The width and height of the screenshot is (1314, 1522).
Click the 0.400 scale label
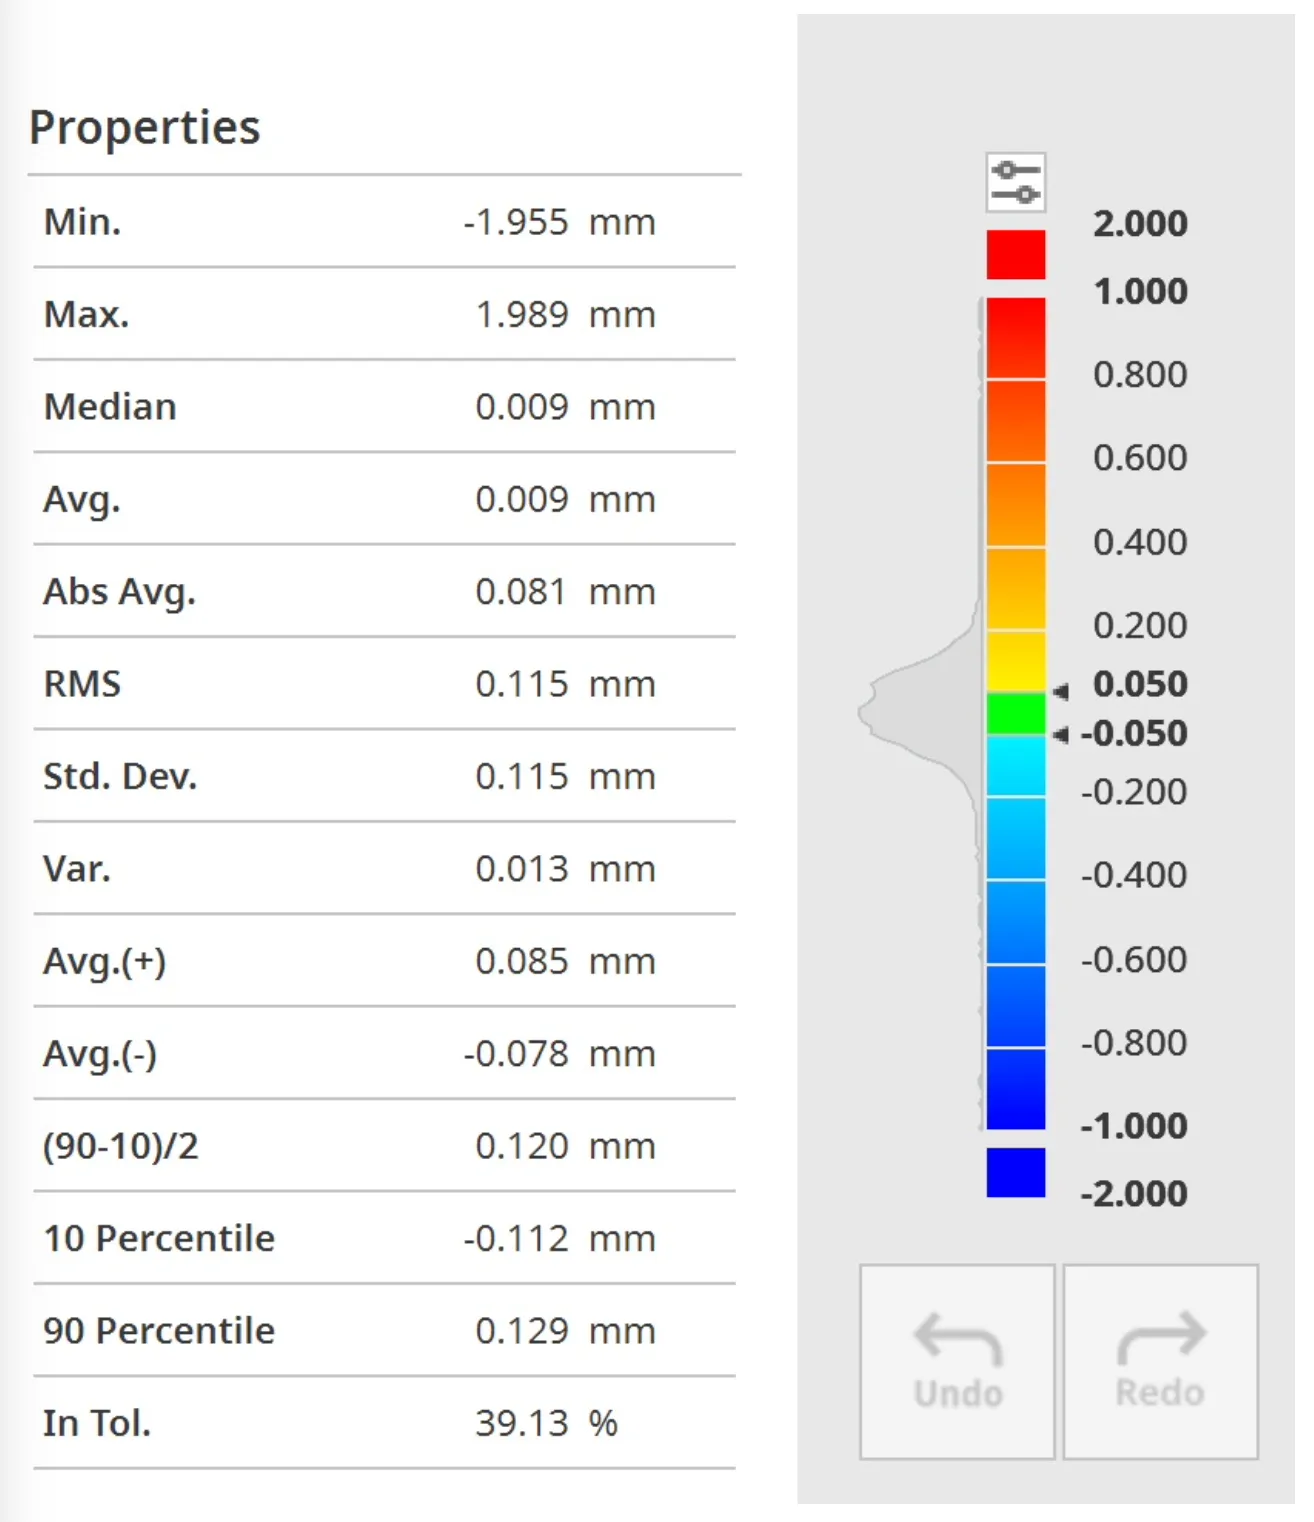tap(1140, 542)
